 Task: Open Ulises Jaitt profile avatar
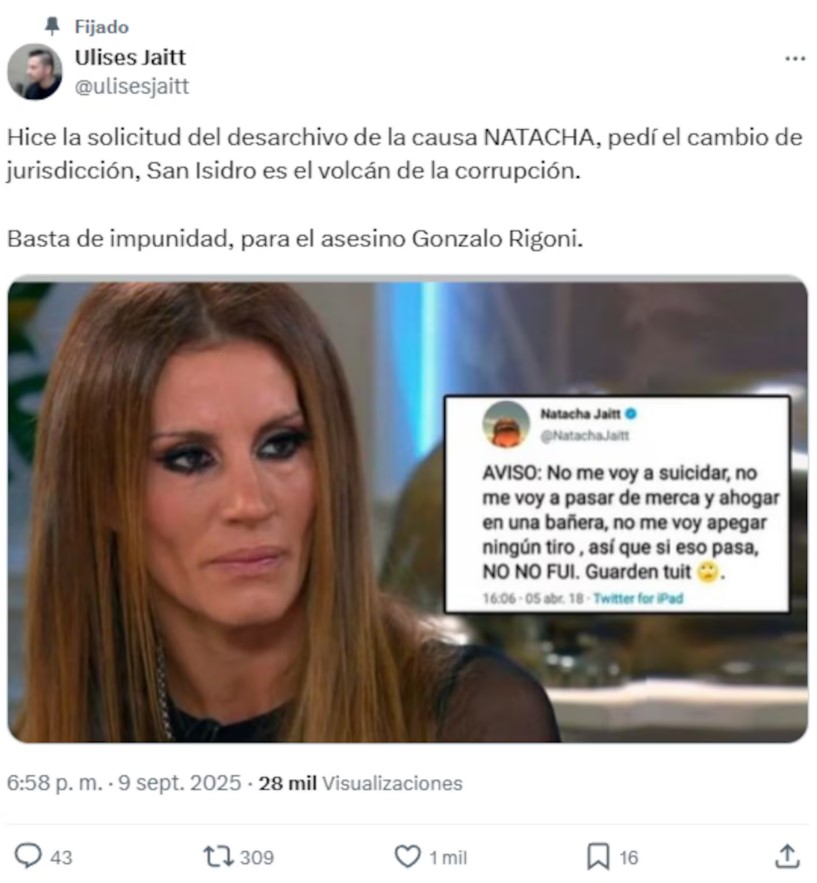(34, 72)
